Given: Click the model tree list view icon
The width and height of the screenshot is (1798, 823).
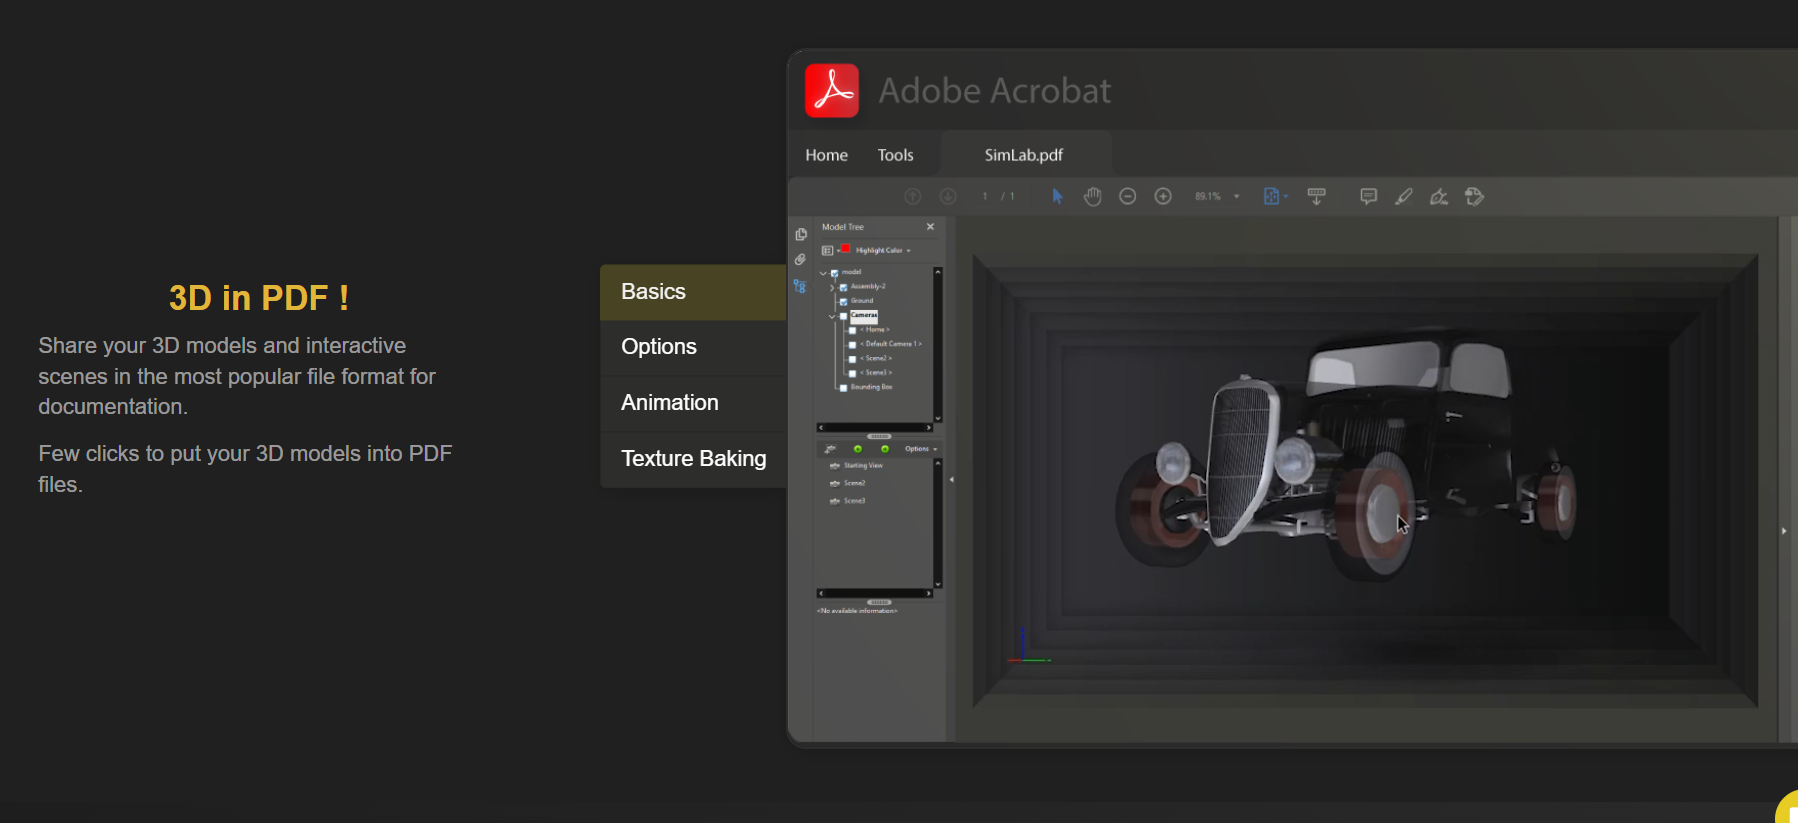Looking at the screenshot, I should tap(827, 250).
